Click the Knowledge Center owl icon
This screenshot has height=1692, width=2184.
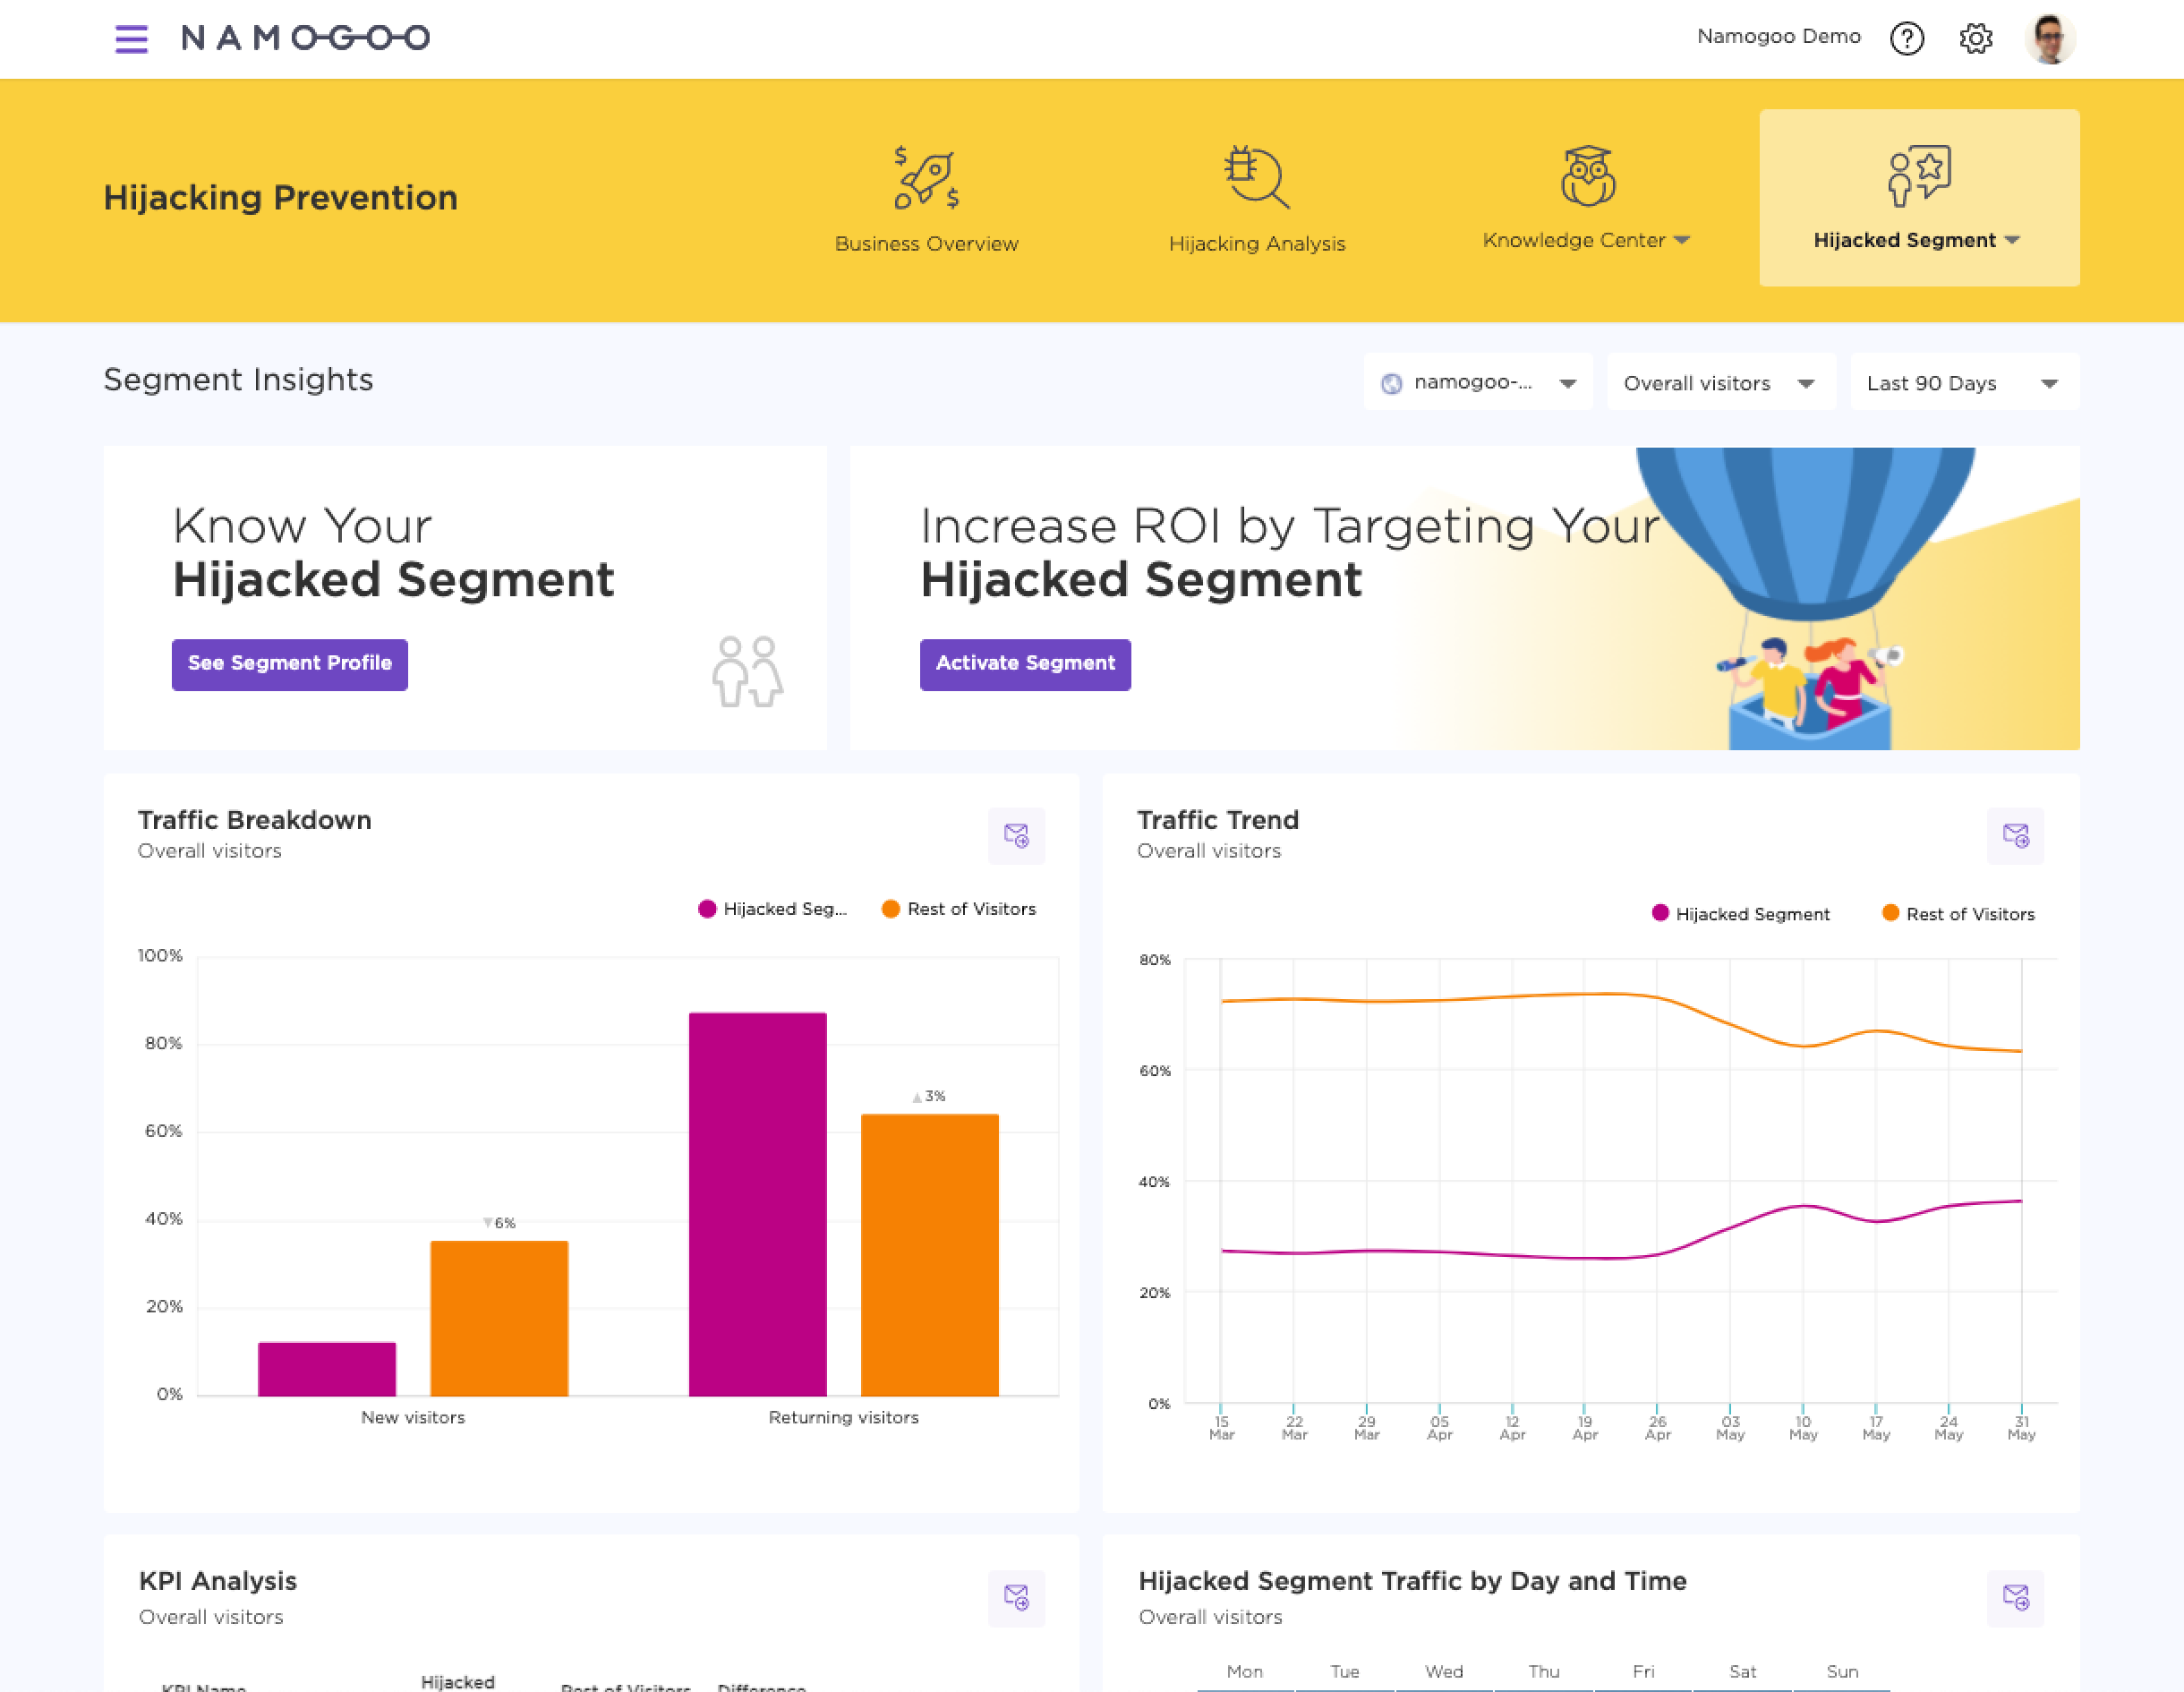(1587, 176)
